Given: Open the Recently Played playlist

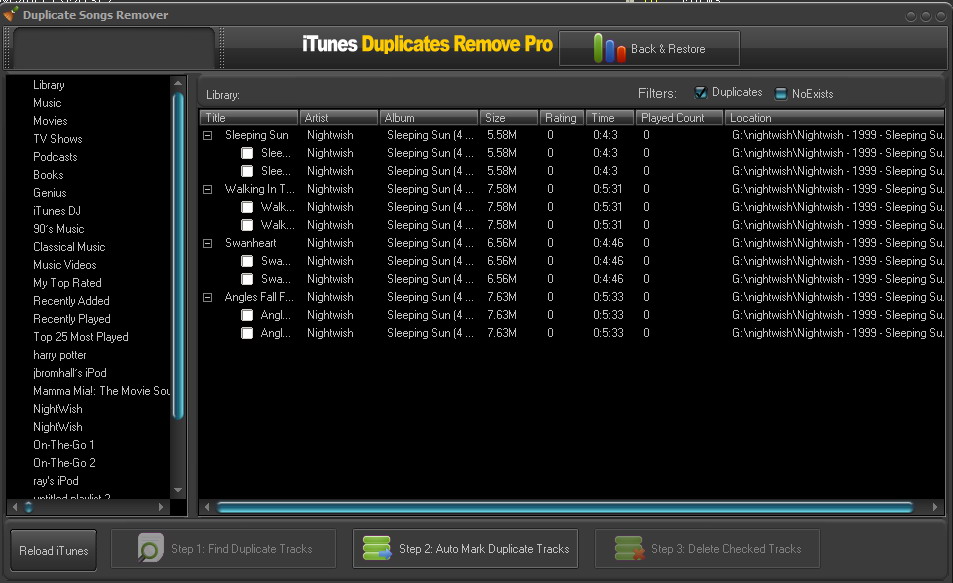Looking at the screenshot, I should click(x=71, y=319).
